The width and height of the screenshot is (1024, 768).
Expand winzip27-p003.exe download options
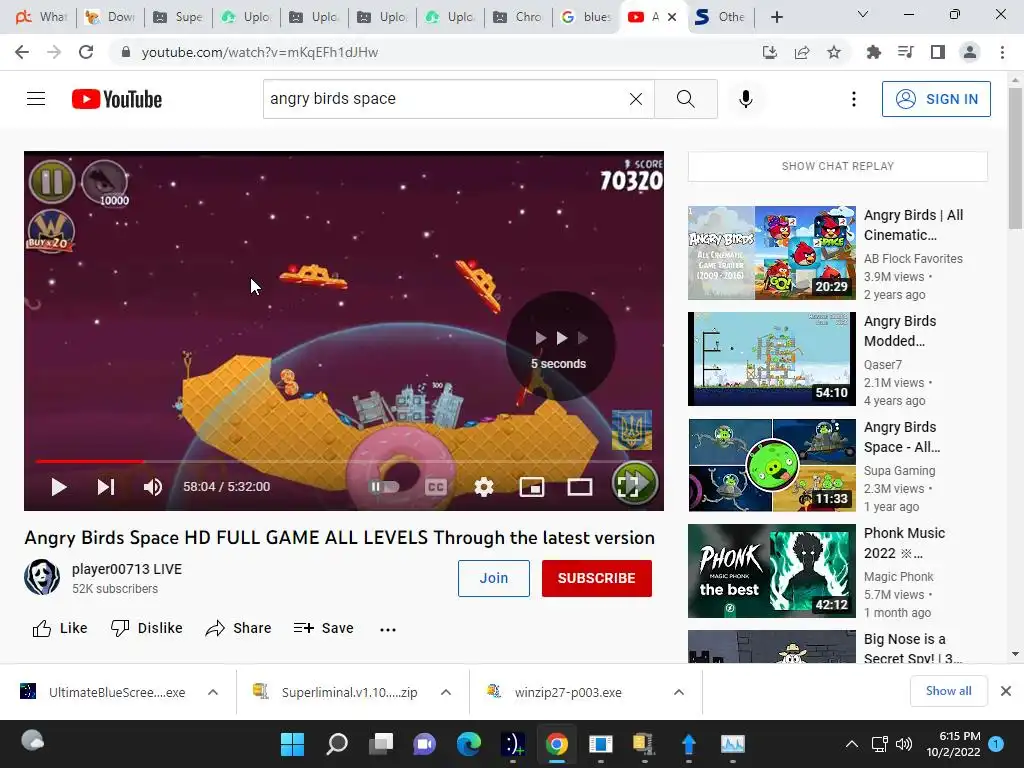pos(679,692)
